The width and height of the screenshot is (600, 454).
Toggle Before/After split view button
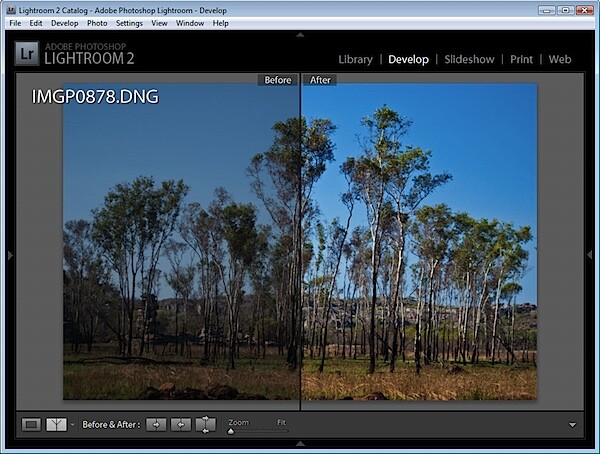[x=56, y=425]
